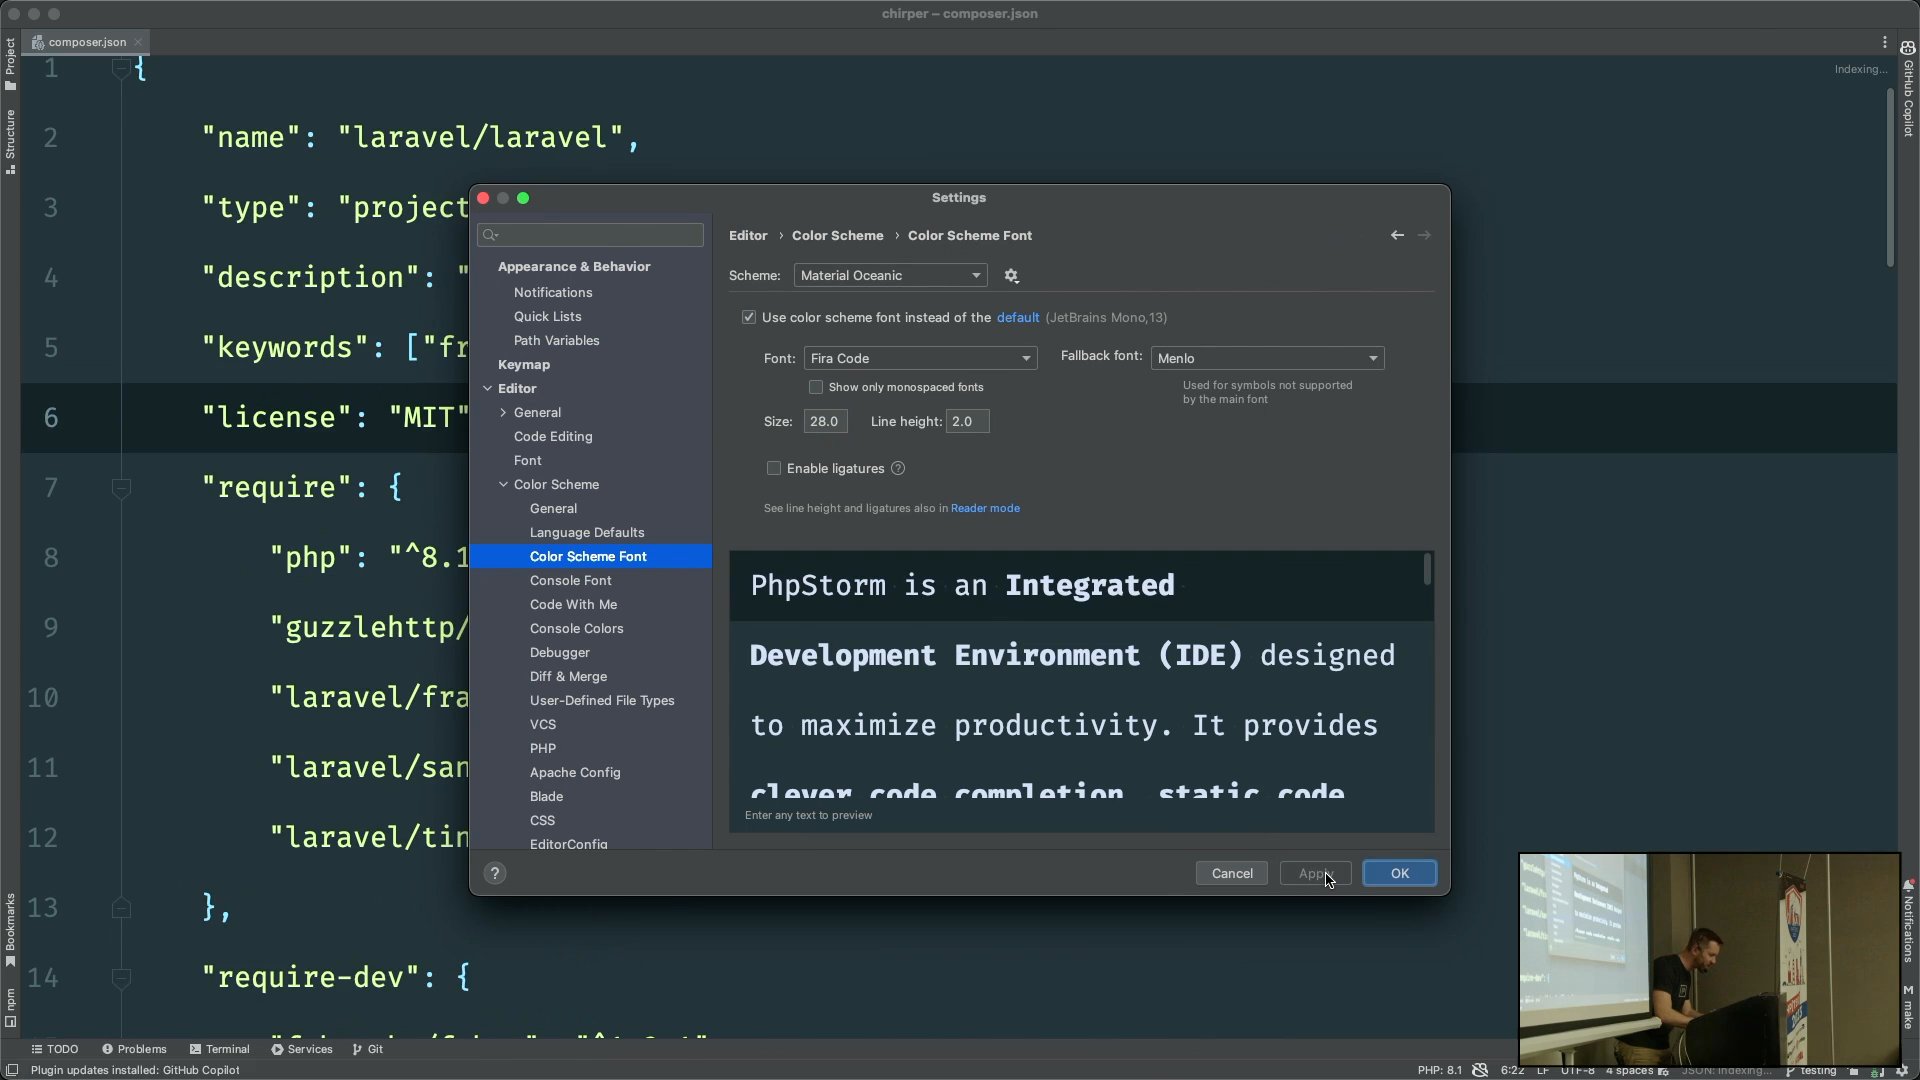This screenshot has height=1080, width=1920.
Task: Click the '4 spaces' indent status entry
Action: pos(1629,1070)
